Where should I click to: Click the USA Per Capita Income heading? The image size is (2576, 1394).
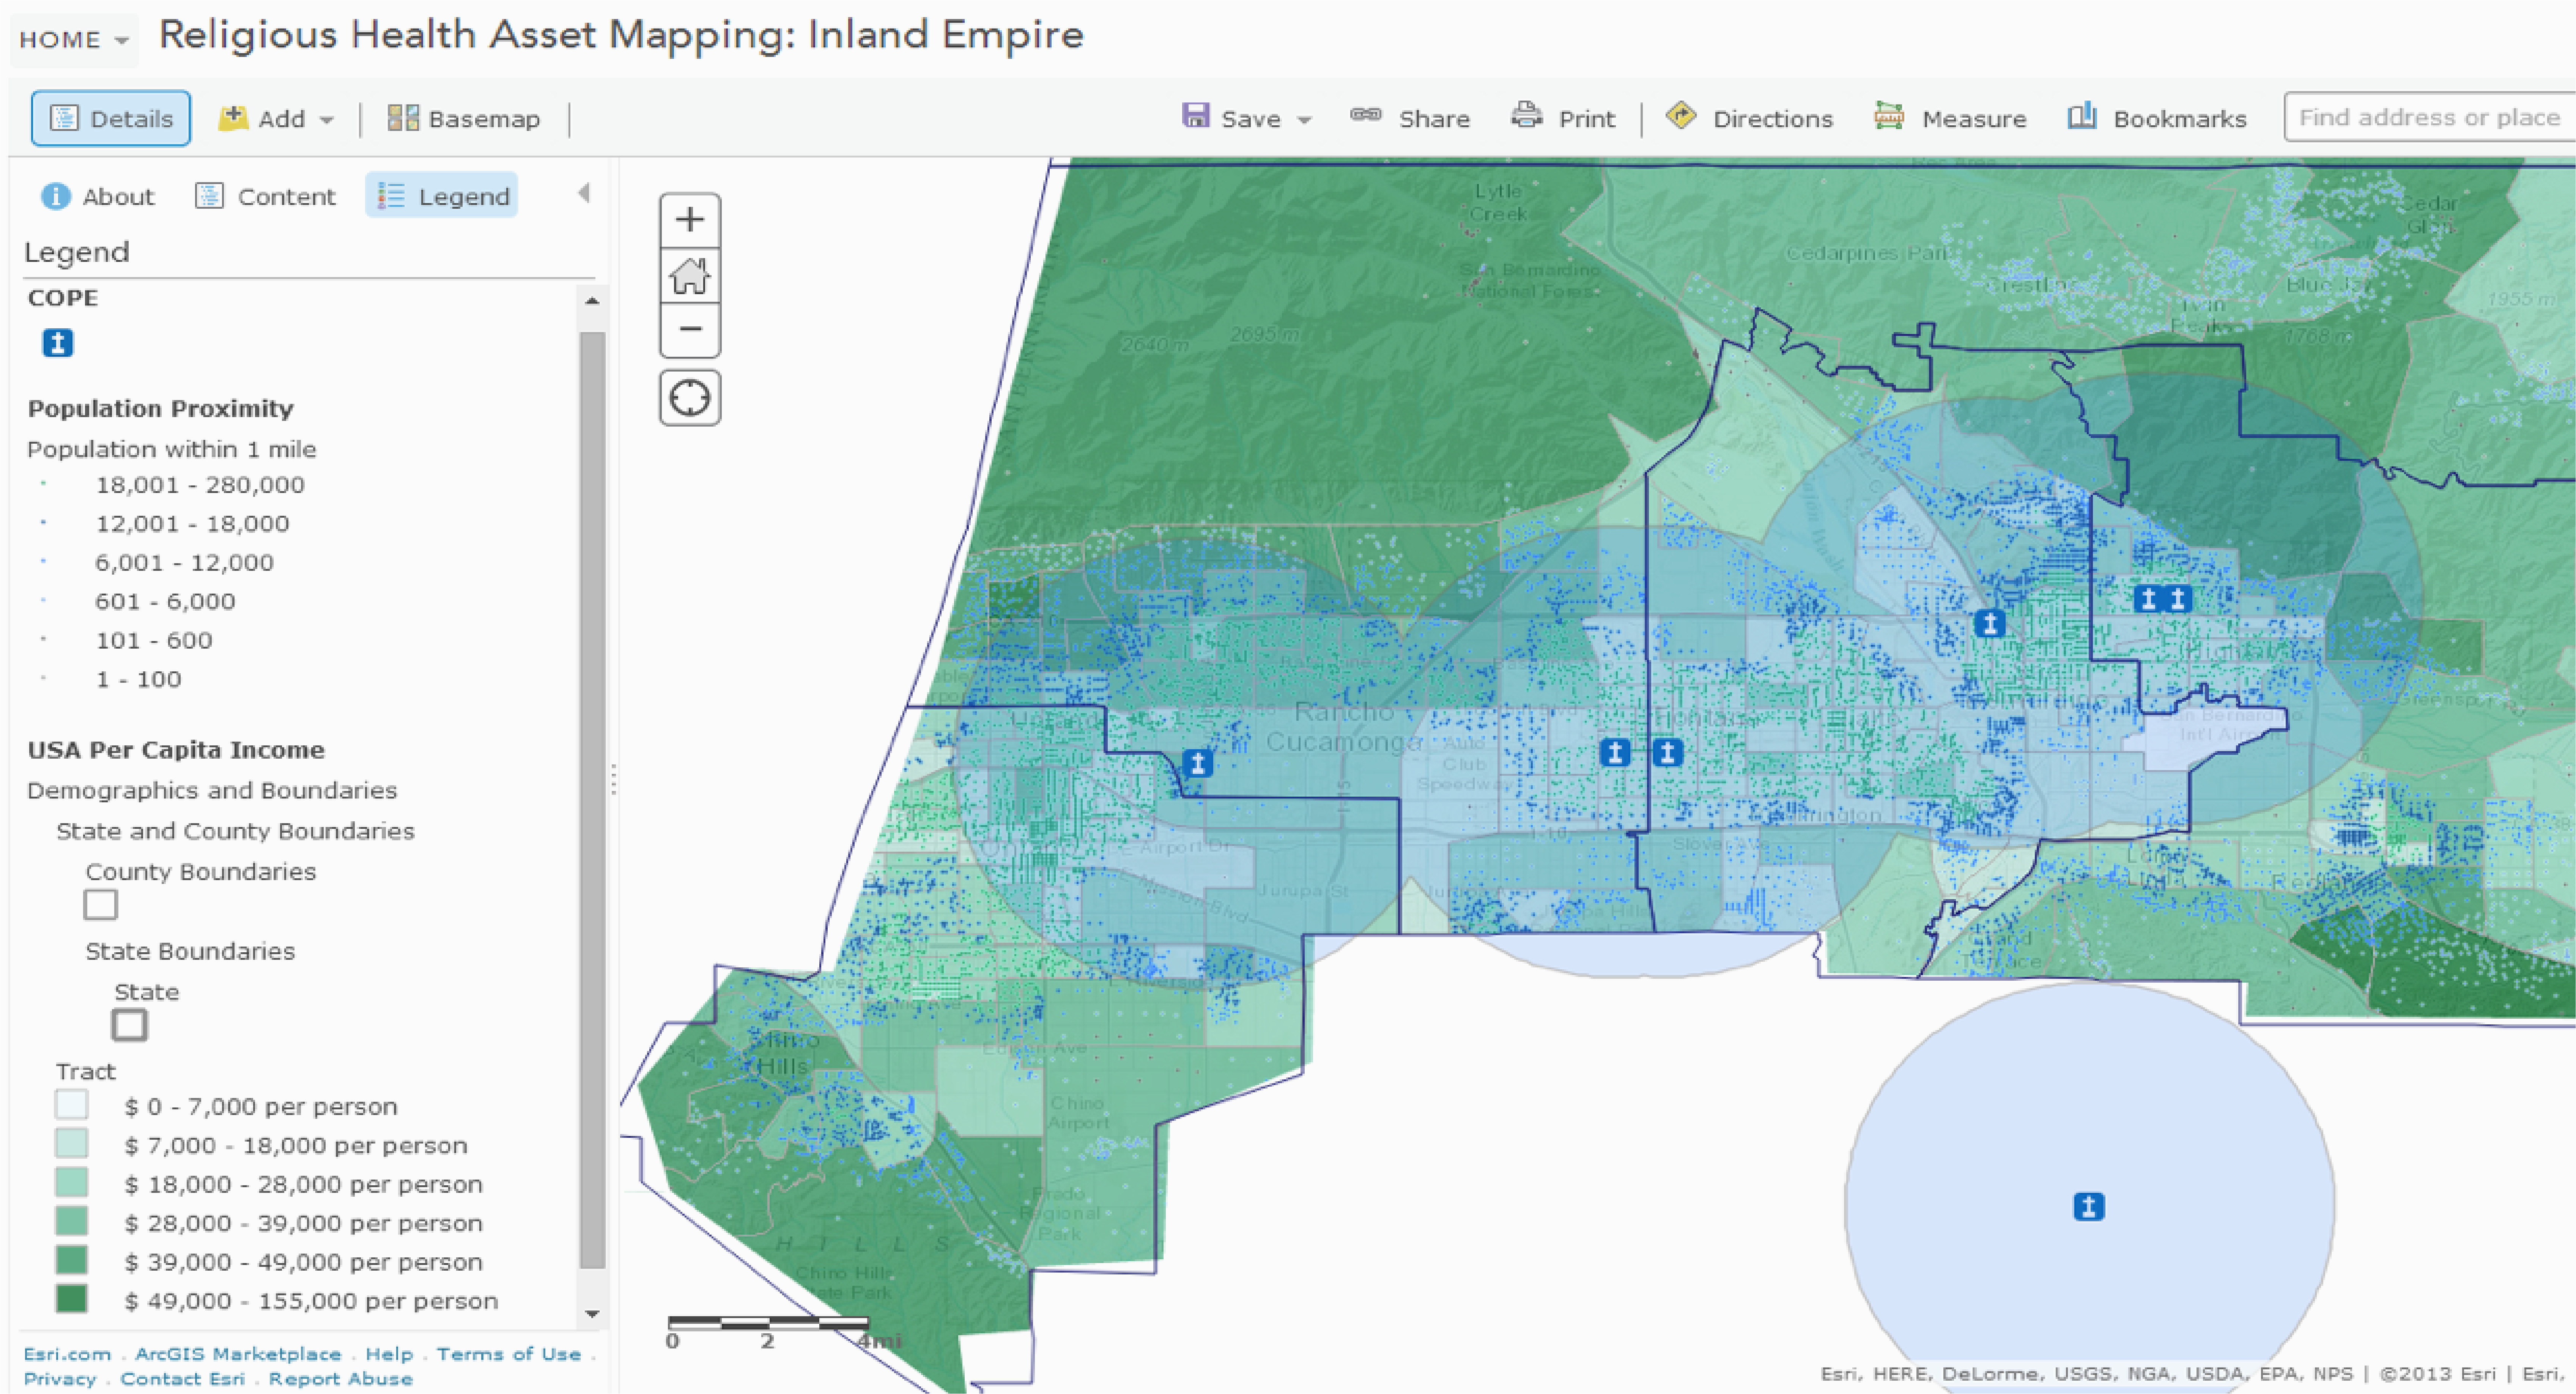click(176, 750)
